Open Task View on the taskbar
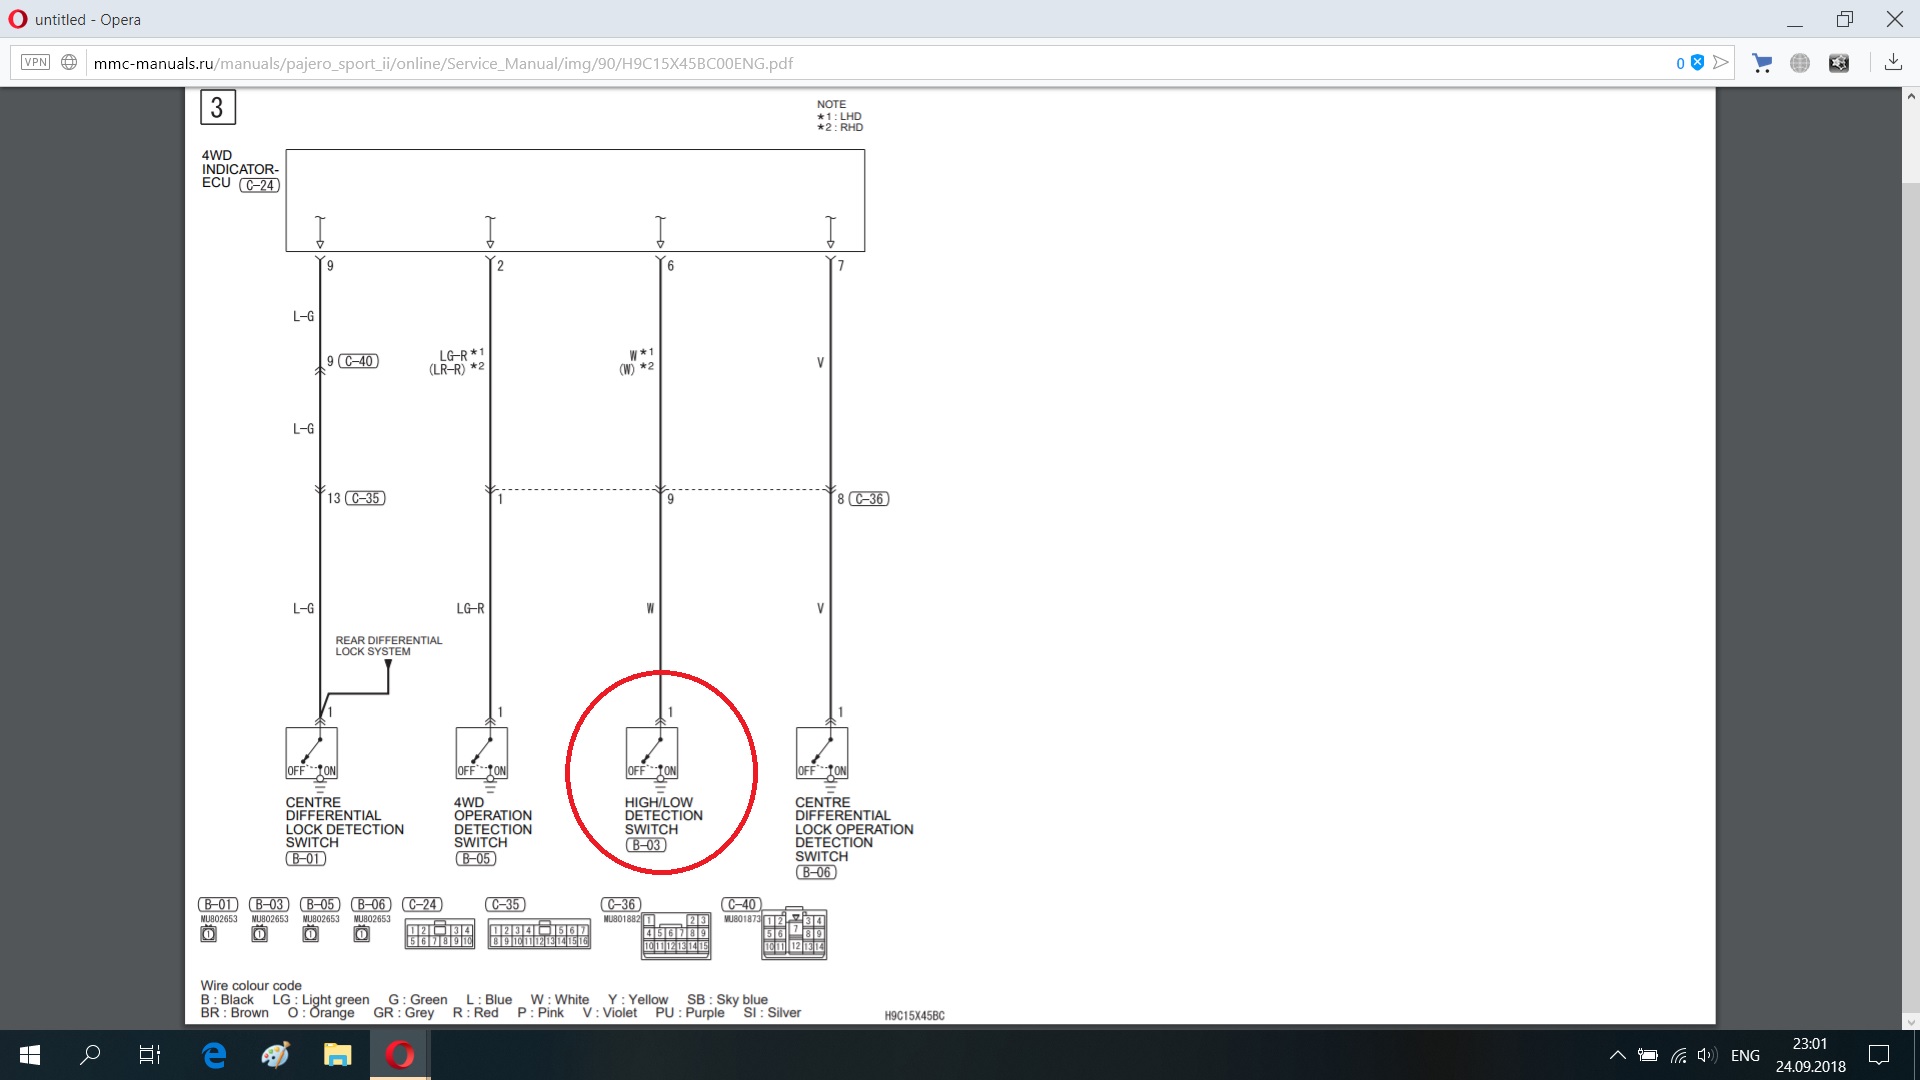The width and height of the screenshot is (1920, 1080). point(150,1055)
